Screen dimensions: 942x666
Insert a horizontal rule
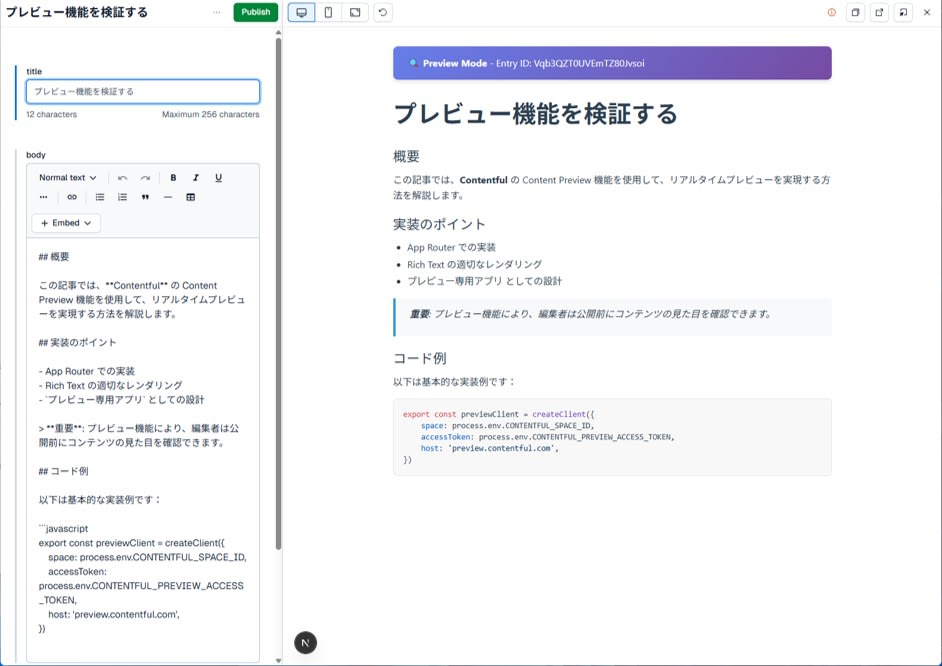(168, 197)
